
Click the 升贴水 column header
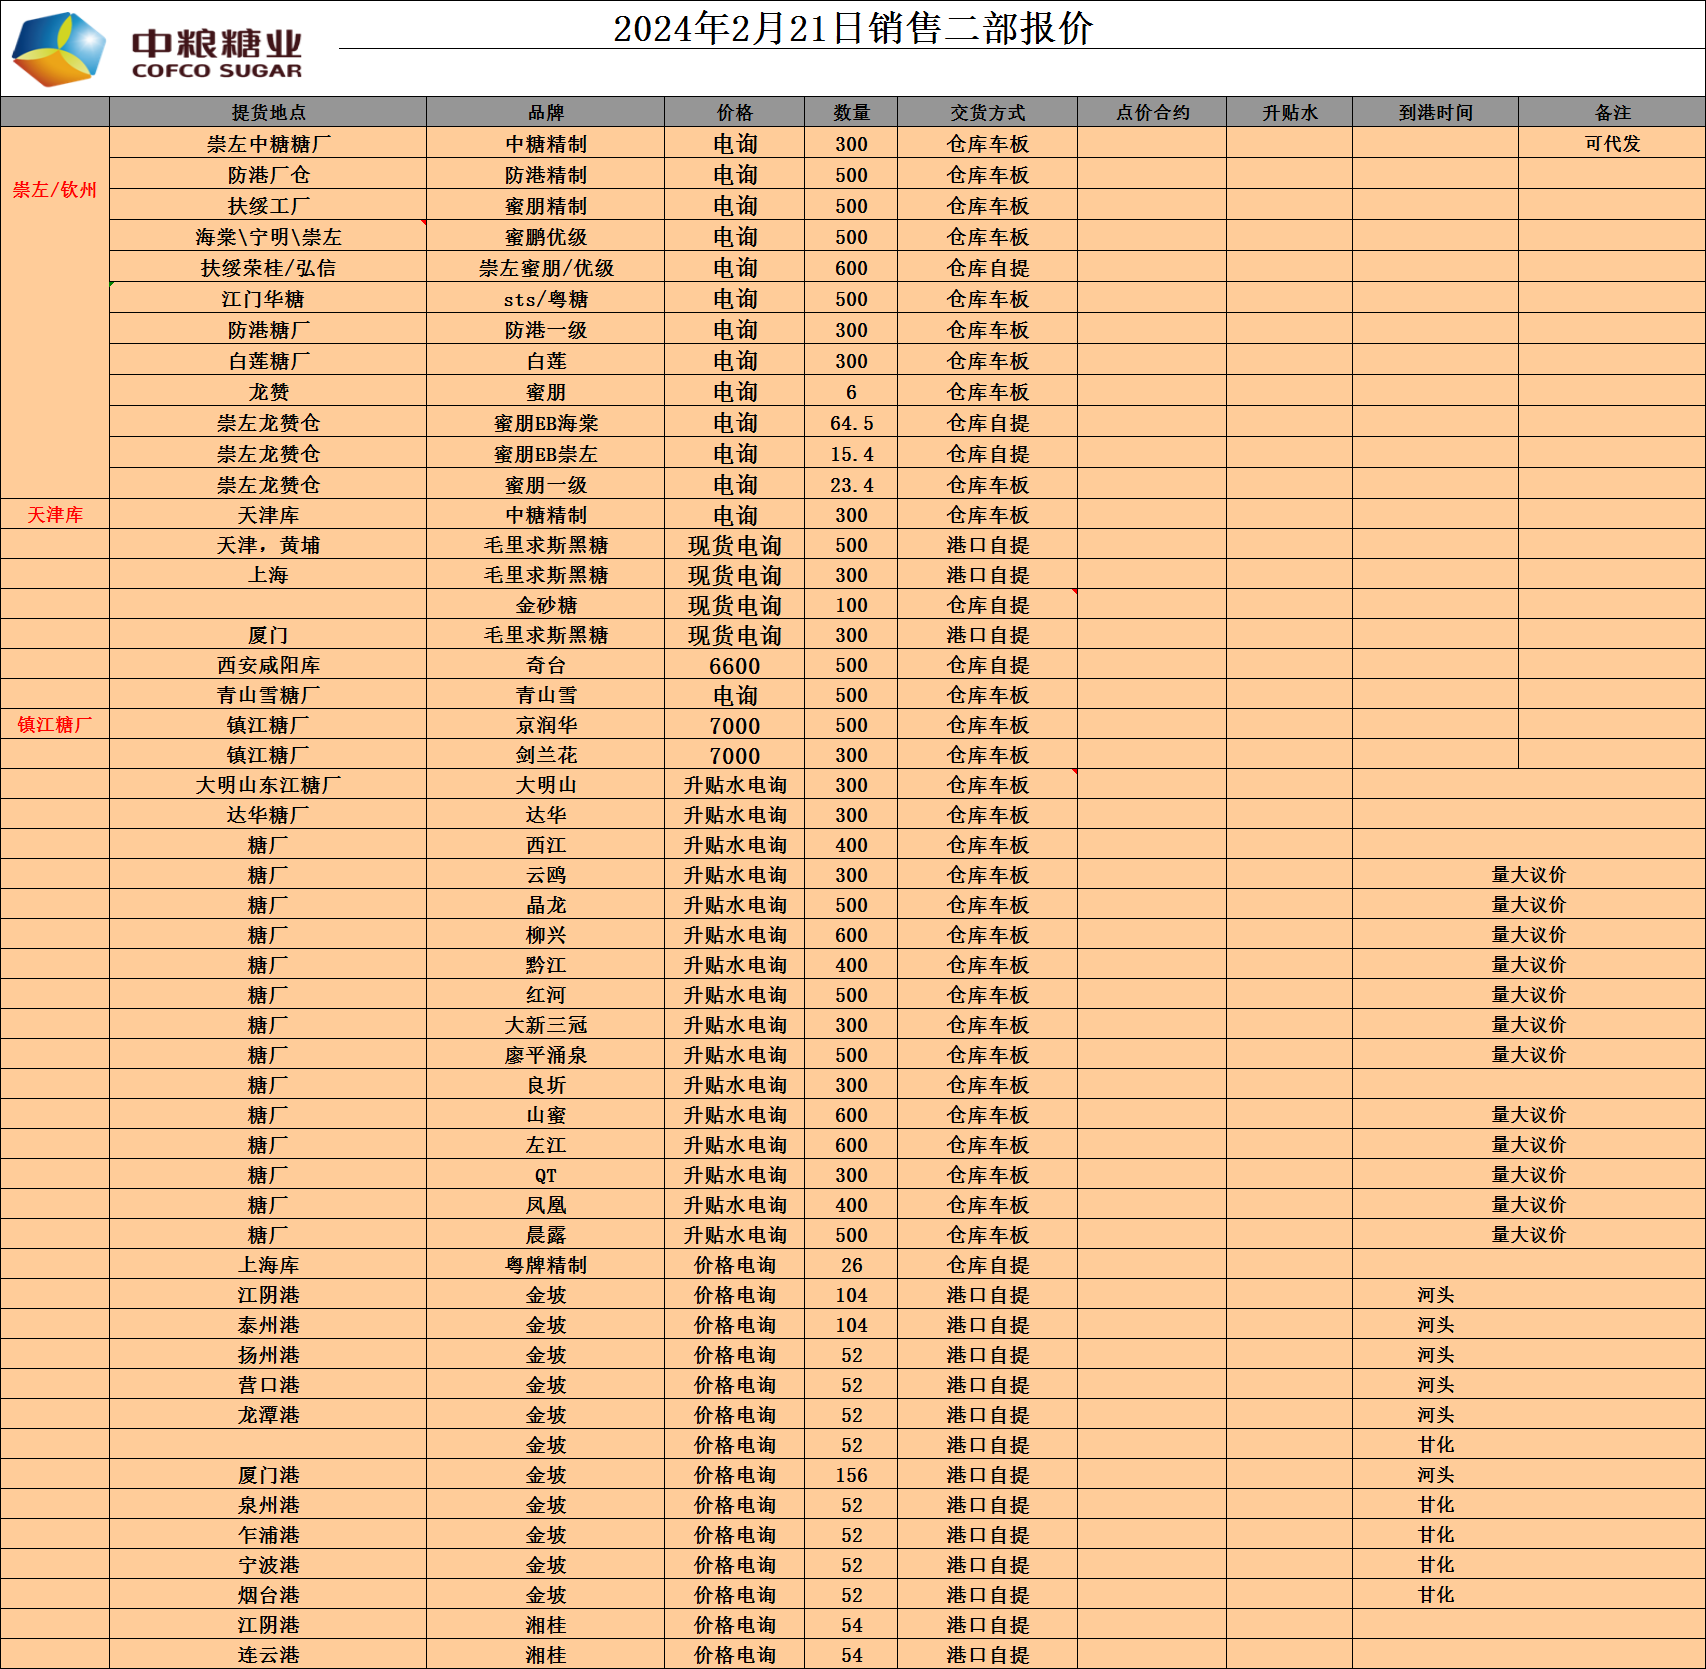coord(1289,113)
